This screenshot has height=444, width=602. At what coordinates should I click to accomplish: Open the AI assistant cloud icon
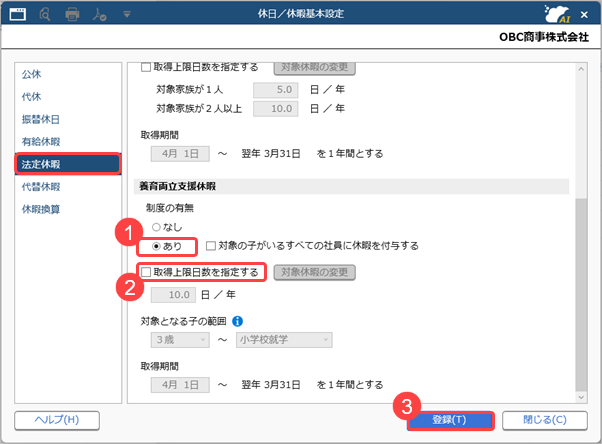[x=557, y=15]
